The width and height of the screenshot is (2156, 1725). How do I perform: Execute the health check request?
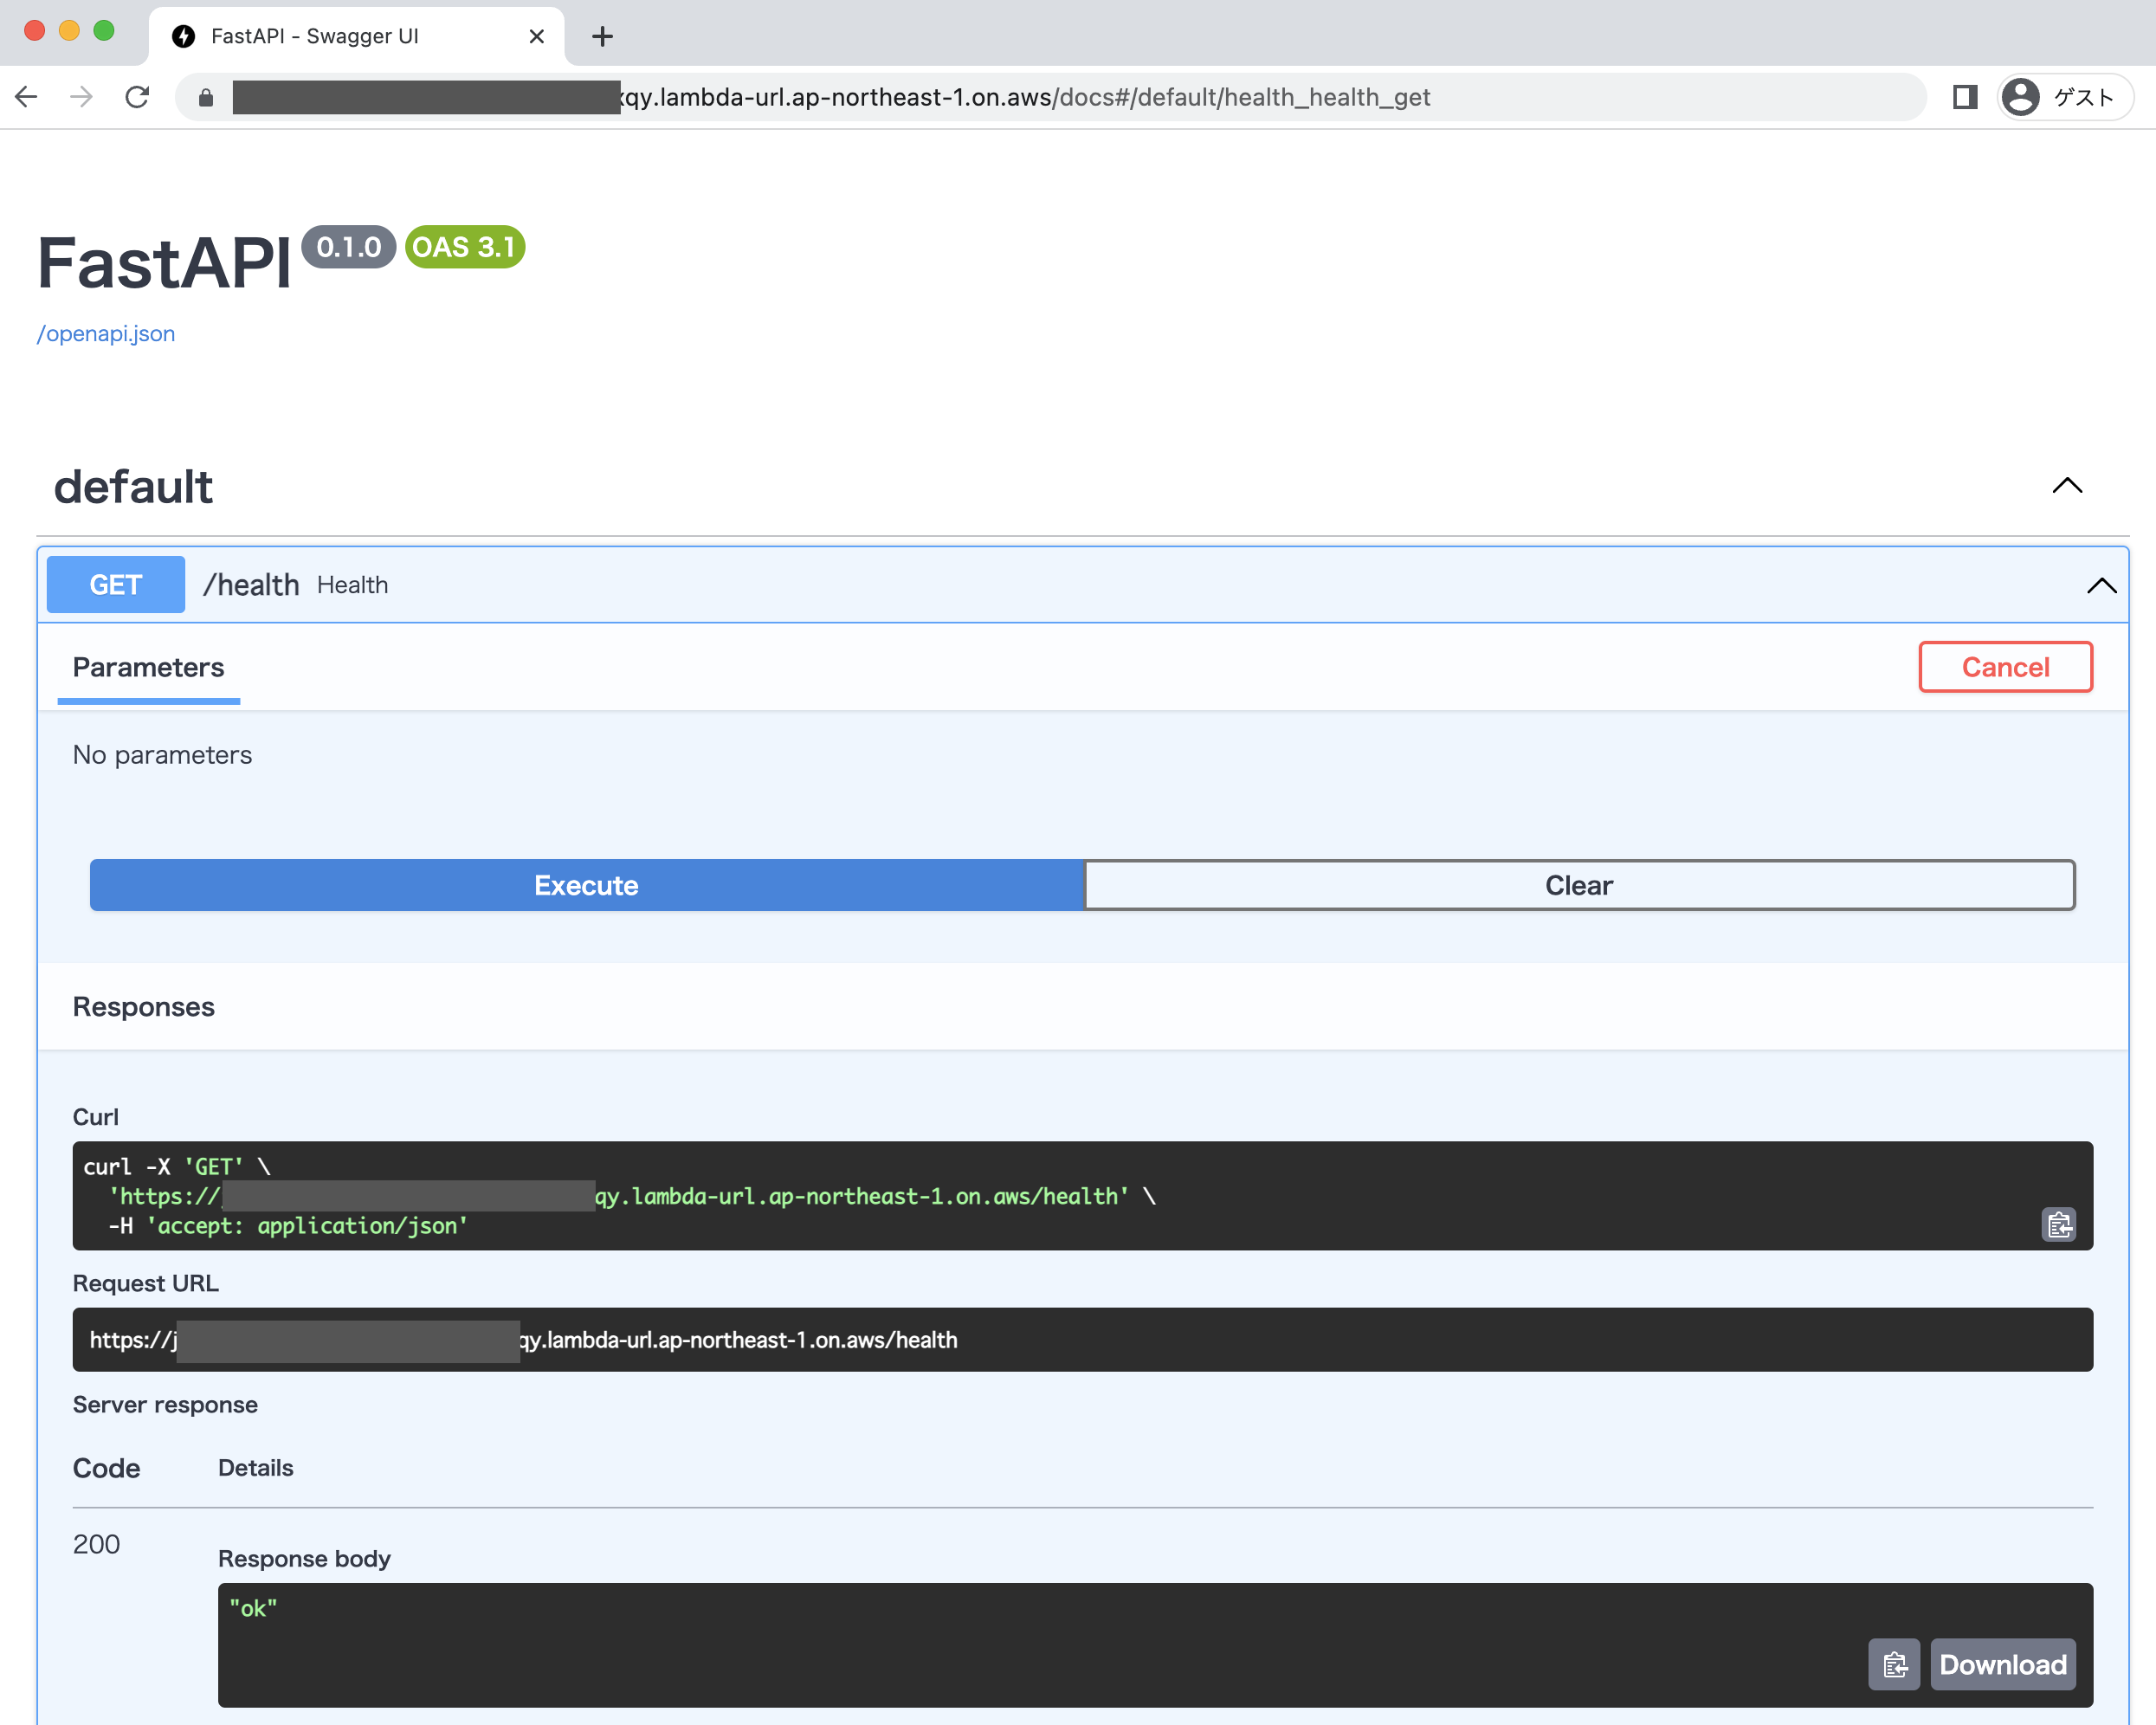(585, 885)
